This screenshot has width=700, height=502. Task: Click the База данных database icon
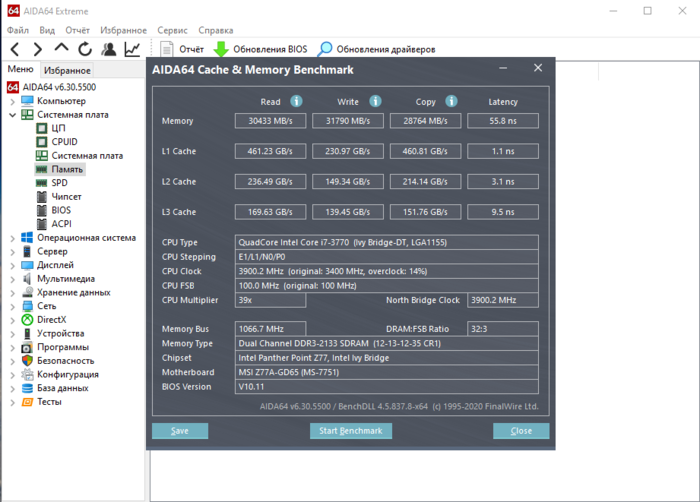coord(27,388)
